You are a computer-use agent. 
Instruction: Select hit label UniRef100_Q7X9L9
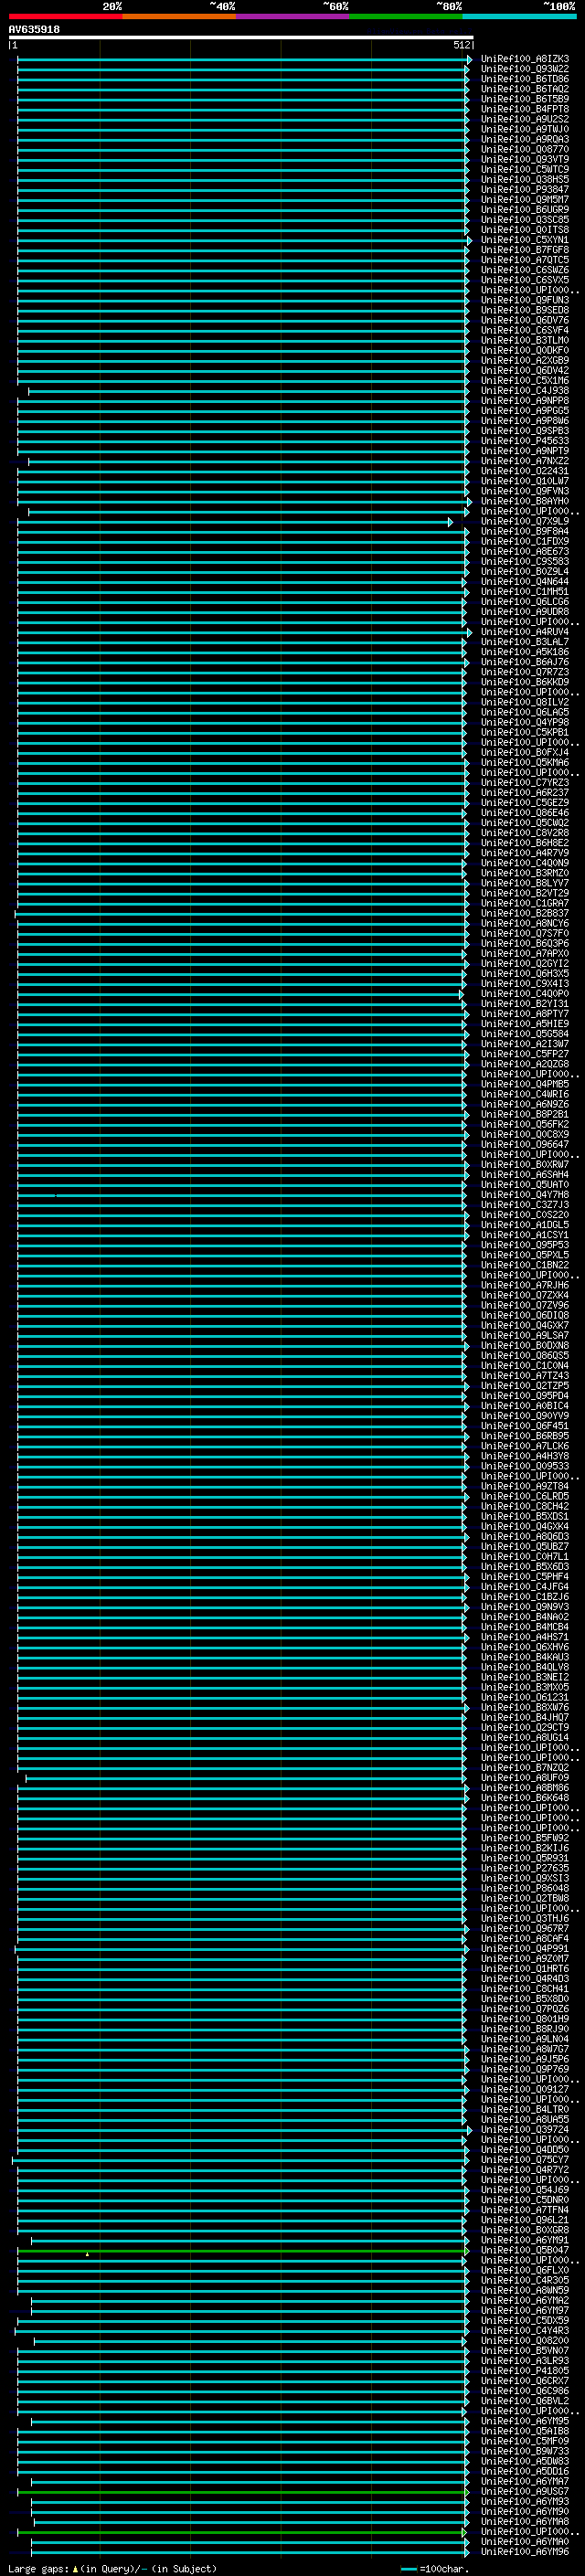525,521
